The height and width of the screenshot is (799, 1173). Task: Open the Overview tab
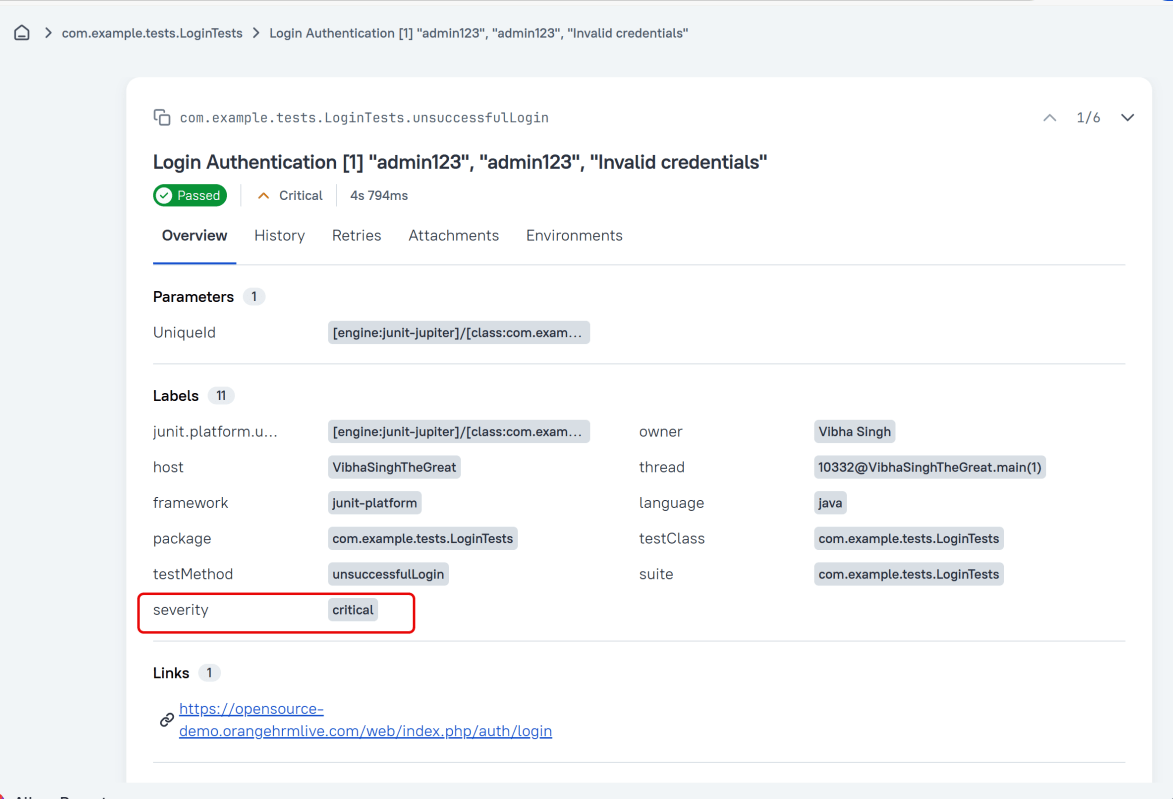tap(194, 236)
